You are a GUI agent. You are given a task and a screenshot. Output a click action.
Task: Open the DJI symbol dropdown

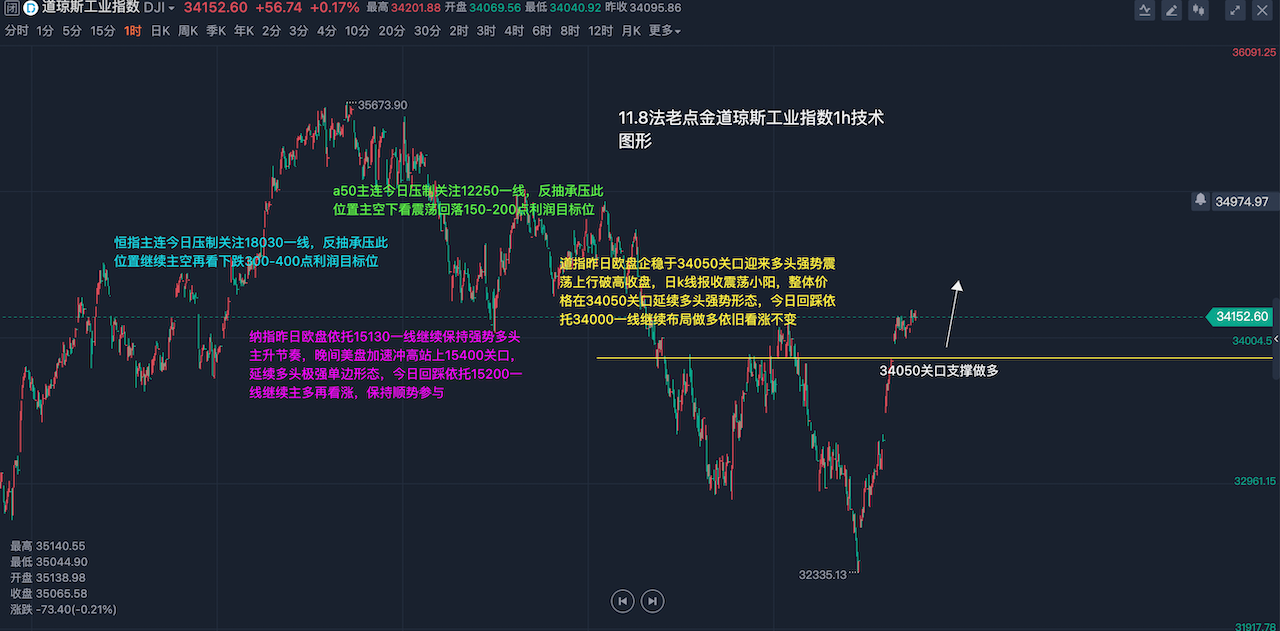coord(159,8)
